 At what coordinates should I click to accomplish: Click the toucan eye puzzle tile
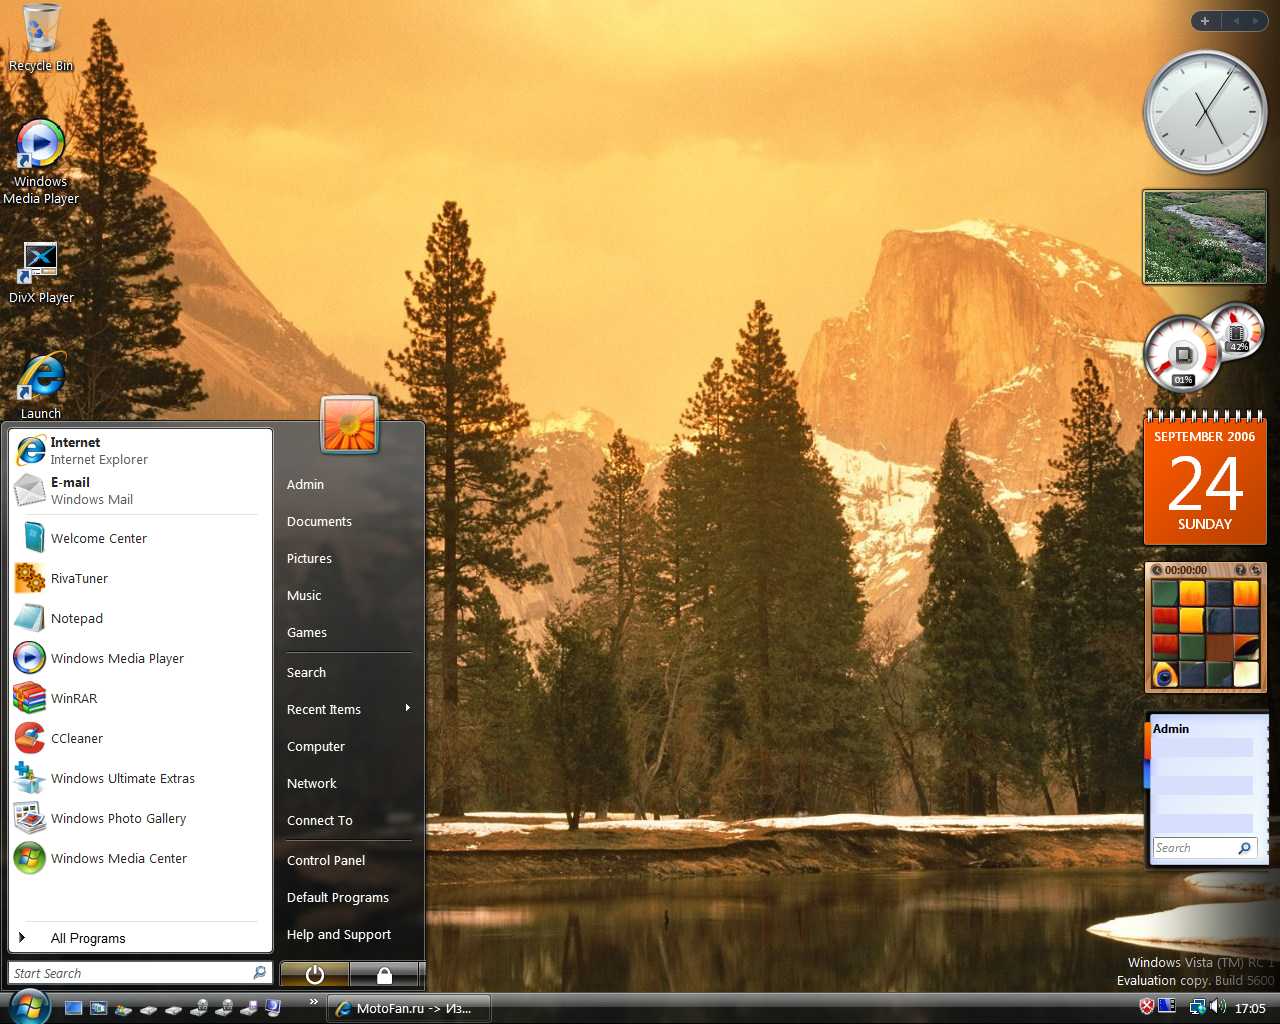click(1164, 675)
